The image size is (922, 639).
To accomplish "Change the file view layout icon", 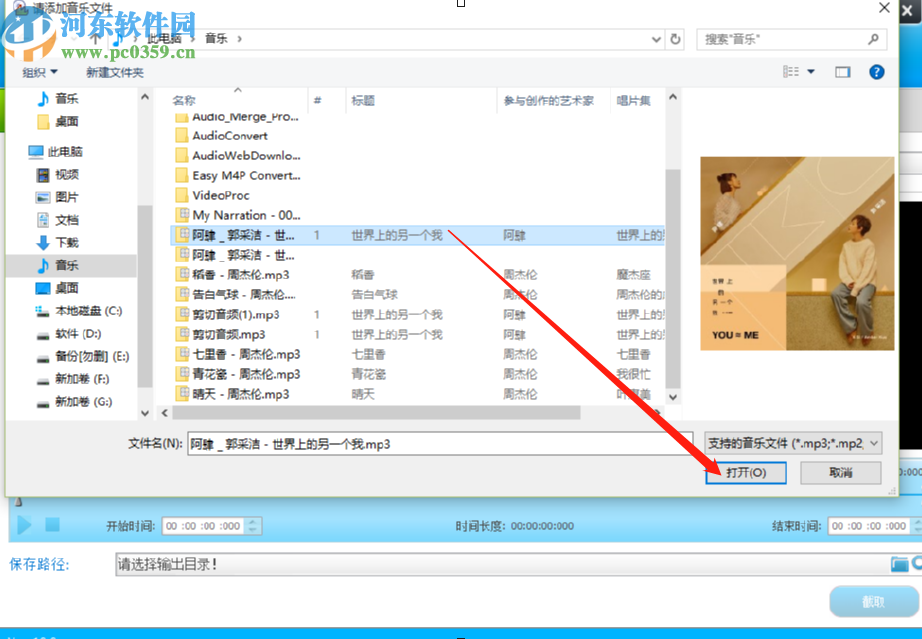I will click(791, 72).
